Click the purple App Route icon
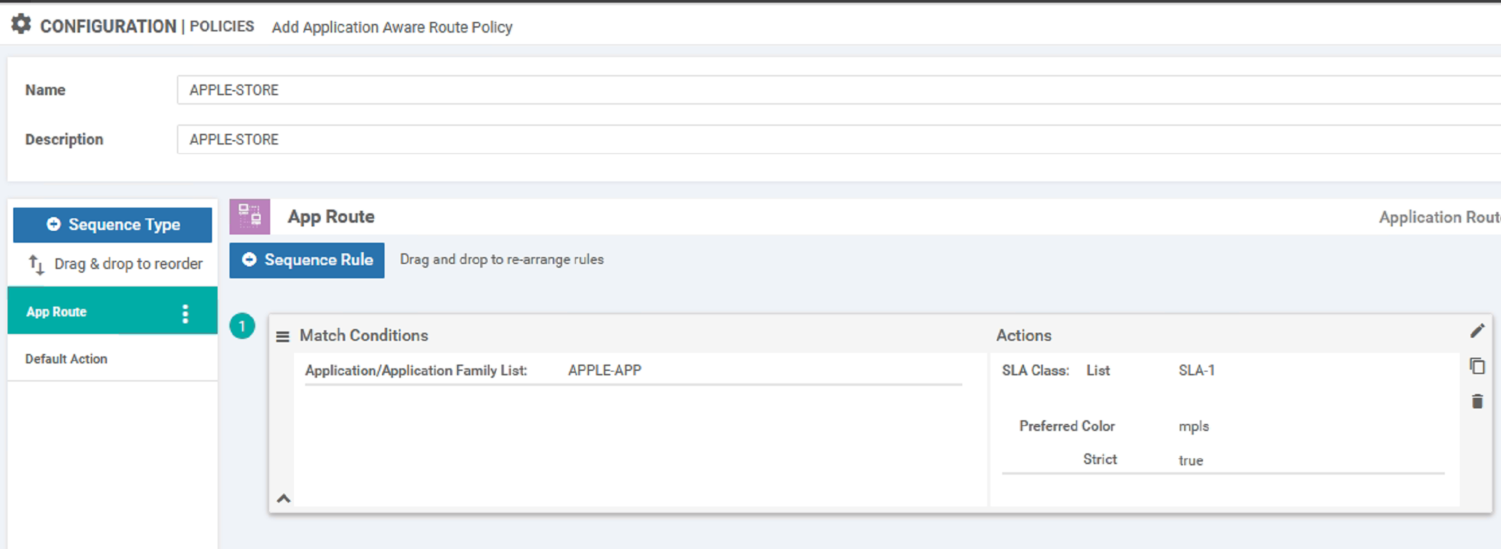 point(250,216)
